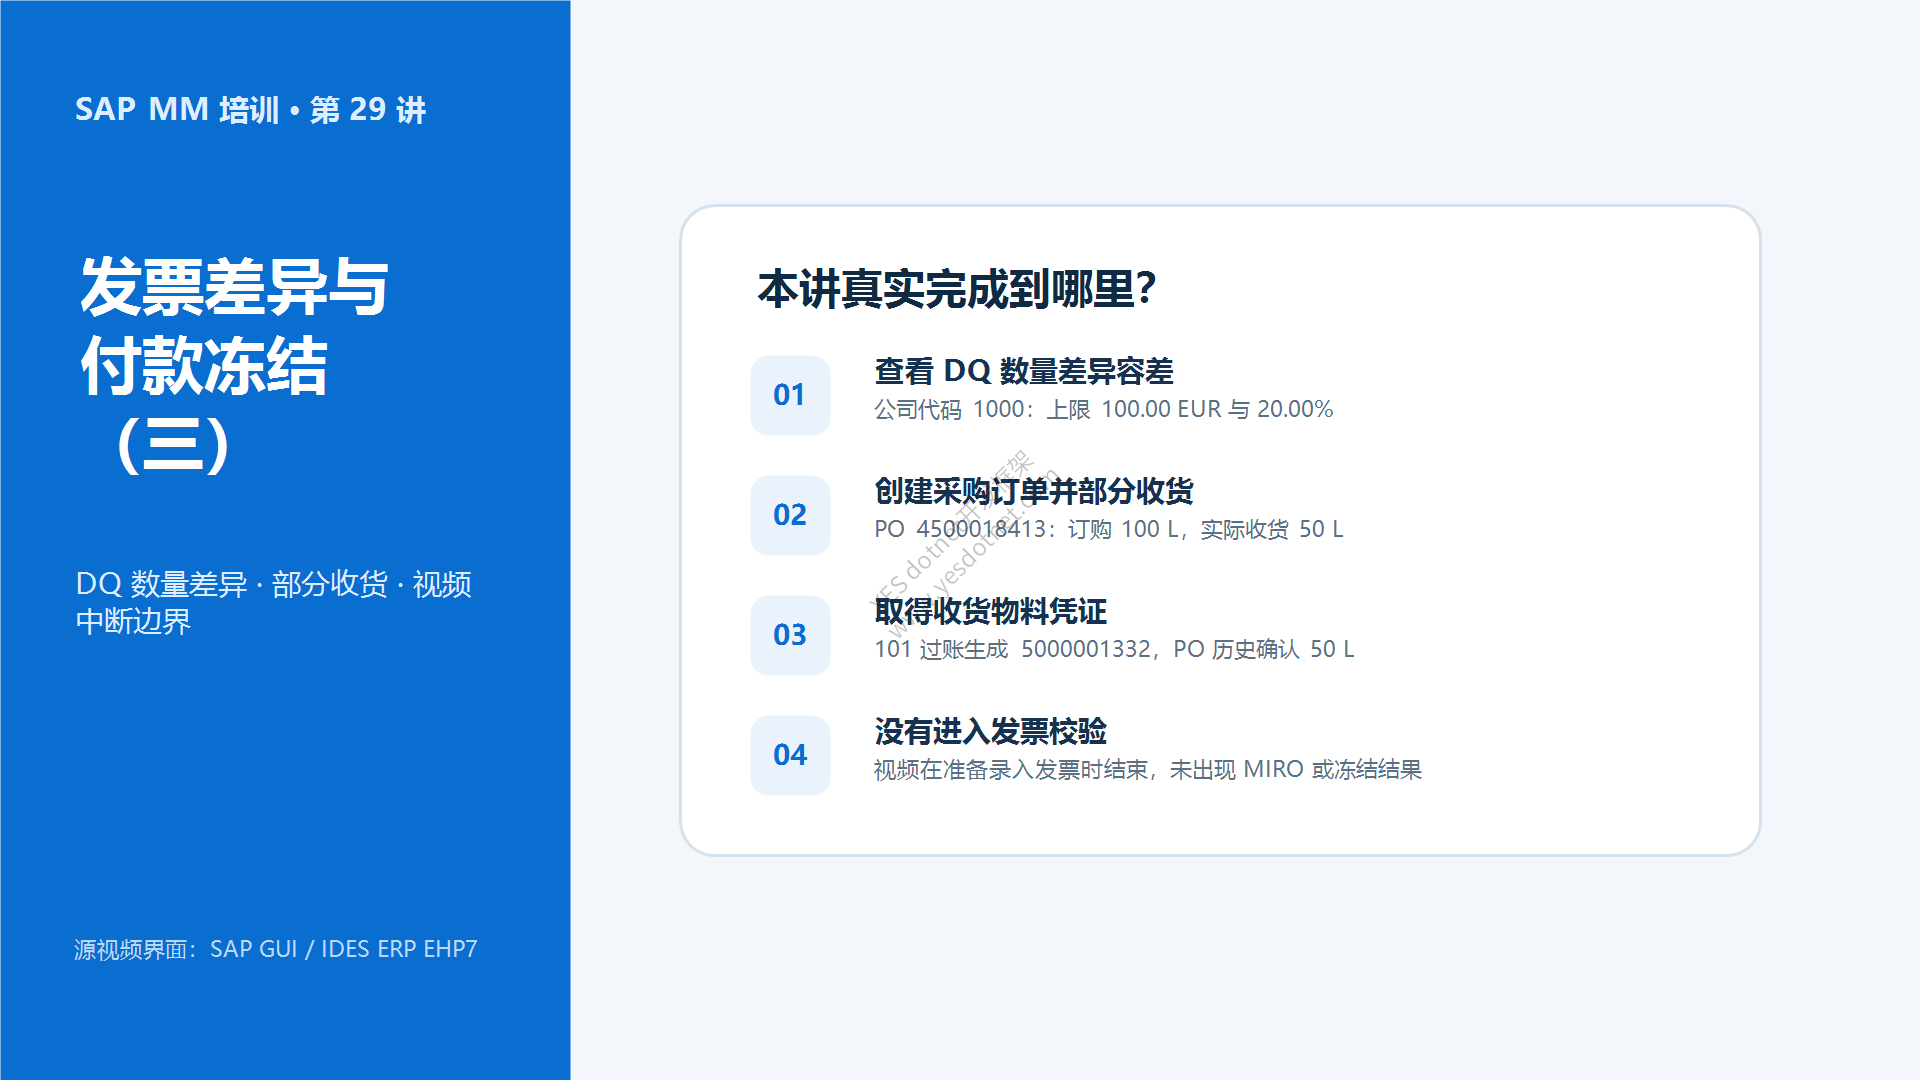The width and height of the screenshot is (1920, 1080).
Task: Click the header 'SAP MM 培训 • 第 29 讲'
Action: [x=250, y=109]
